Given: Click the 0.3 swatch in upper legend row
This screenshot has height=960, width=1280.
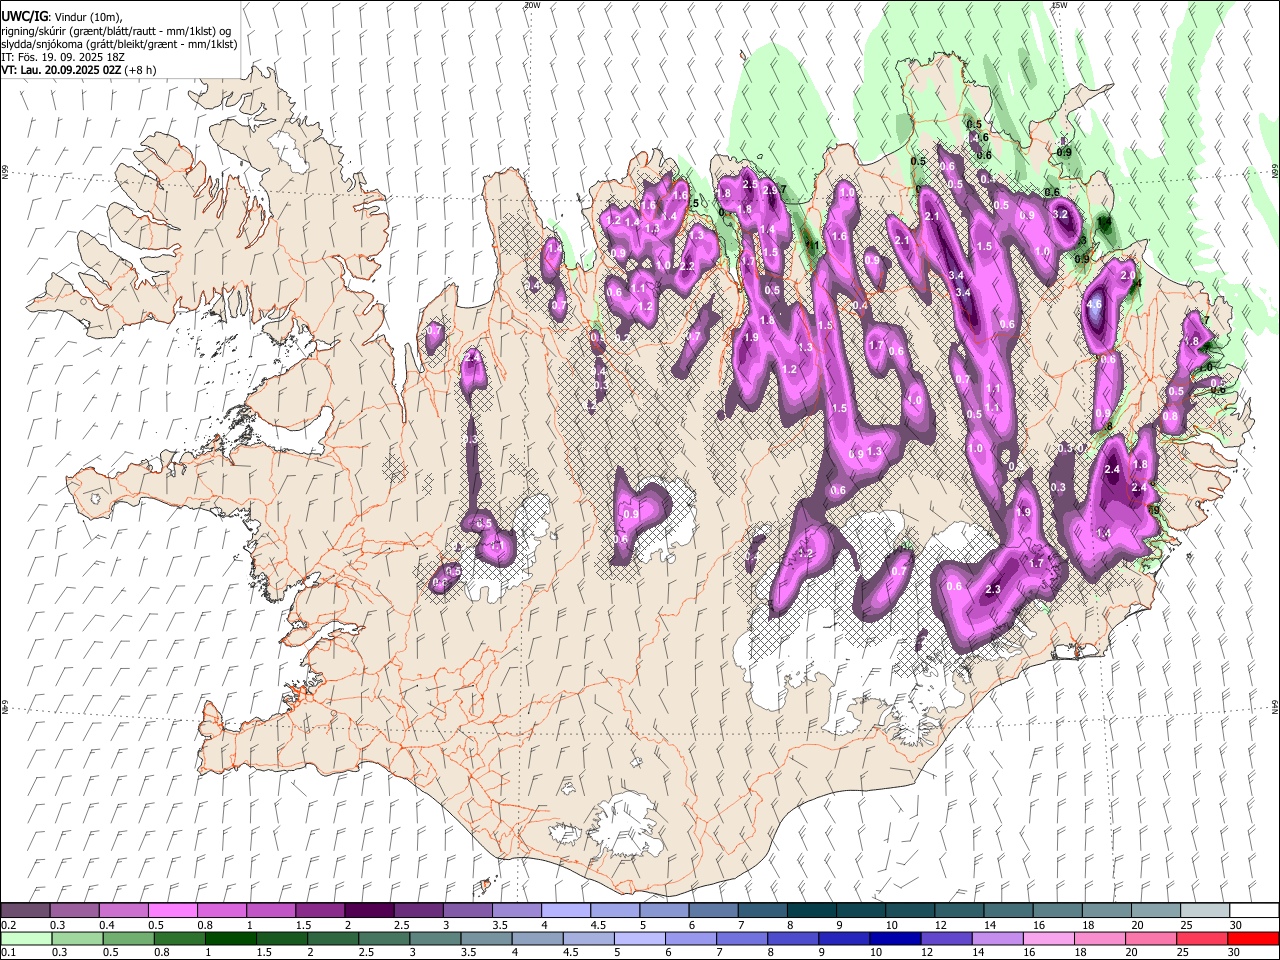Looking at the screenshot, I should [74, 910].
